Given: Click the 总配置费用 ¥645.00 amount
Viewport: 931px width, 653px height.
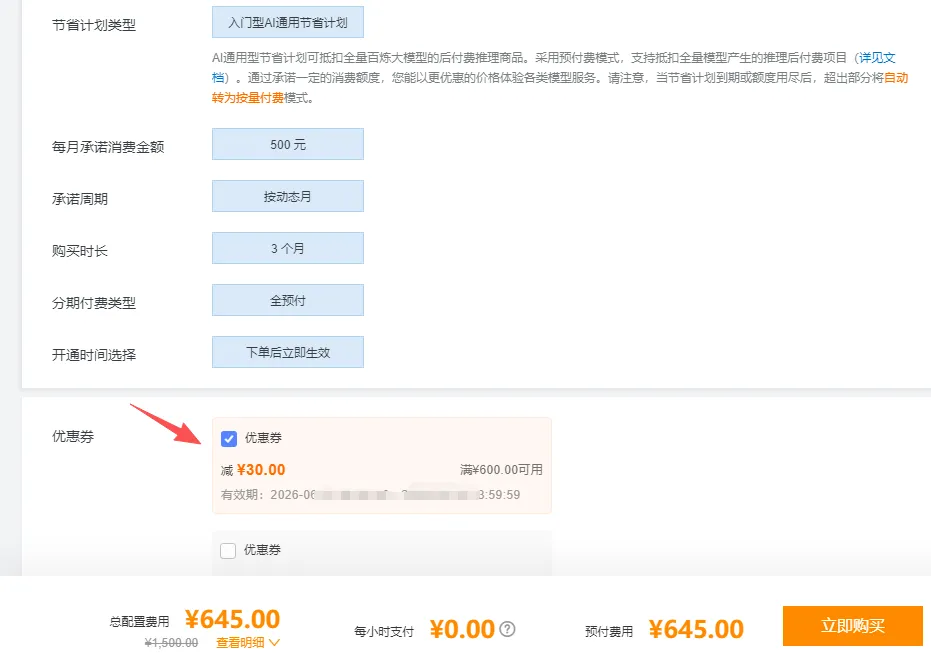Looking at the screenshot, I should [x=232, y=619].
